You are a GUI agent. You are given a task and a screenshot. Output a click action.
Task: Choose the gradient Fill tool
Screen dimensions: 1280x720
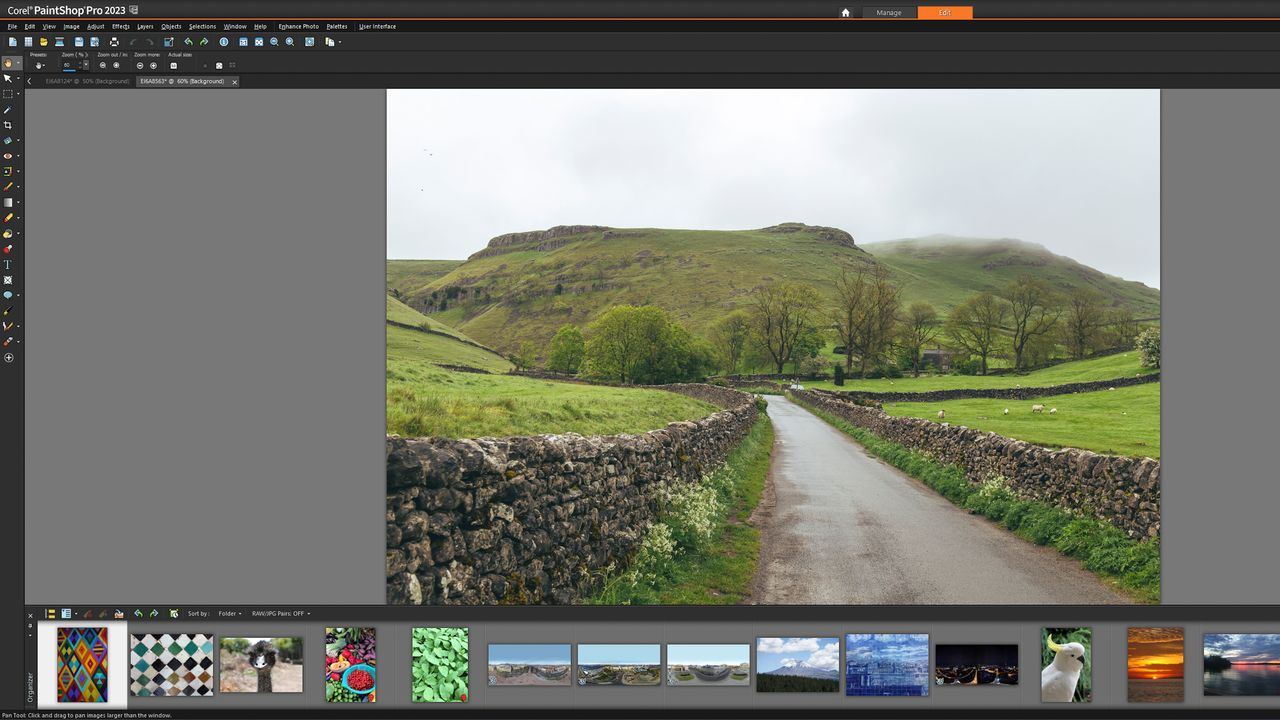(8, 202)
